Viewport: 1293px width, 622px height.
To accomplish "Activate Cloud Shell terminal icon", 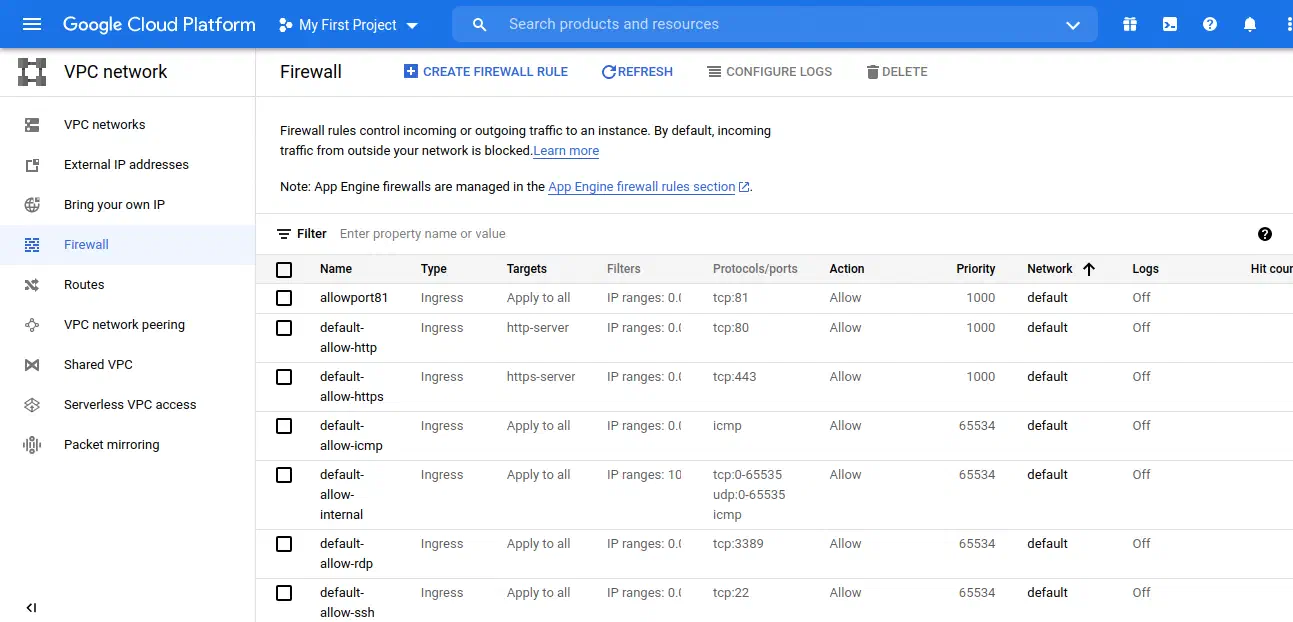I will pyautogui.click(x=1170, y=24).
